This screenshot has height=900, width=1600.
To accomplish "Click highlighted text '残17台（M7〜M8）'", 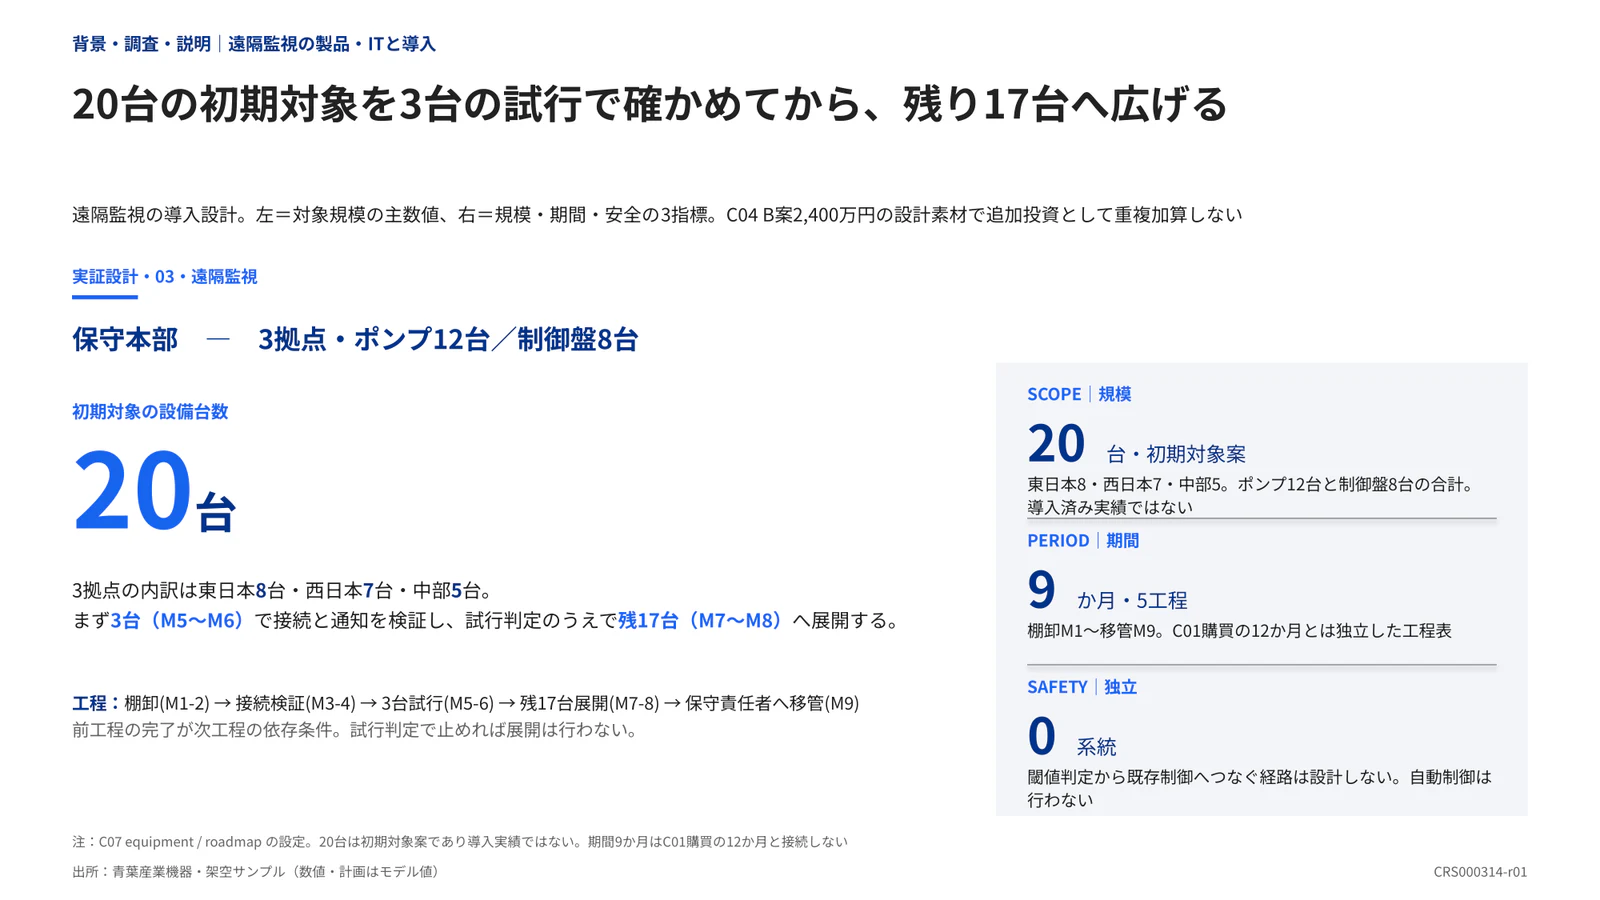I will [x=701, y=620].
